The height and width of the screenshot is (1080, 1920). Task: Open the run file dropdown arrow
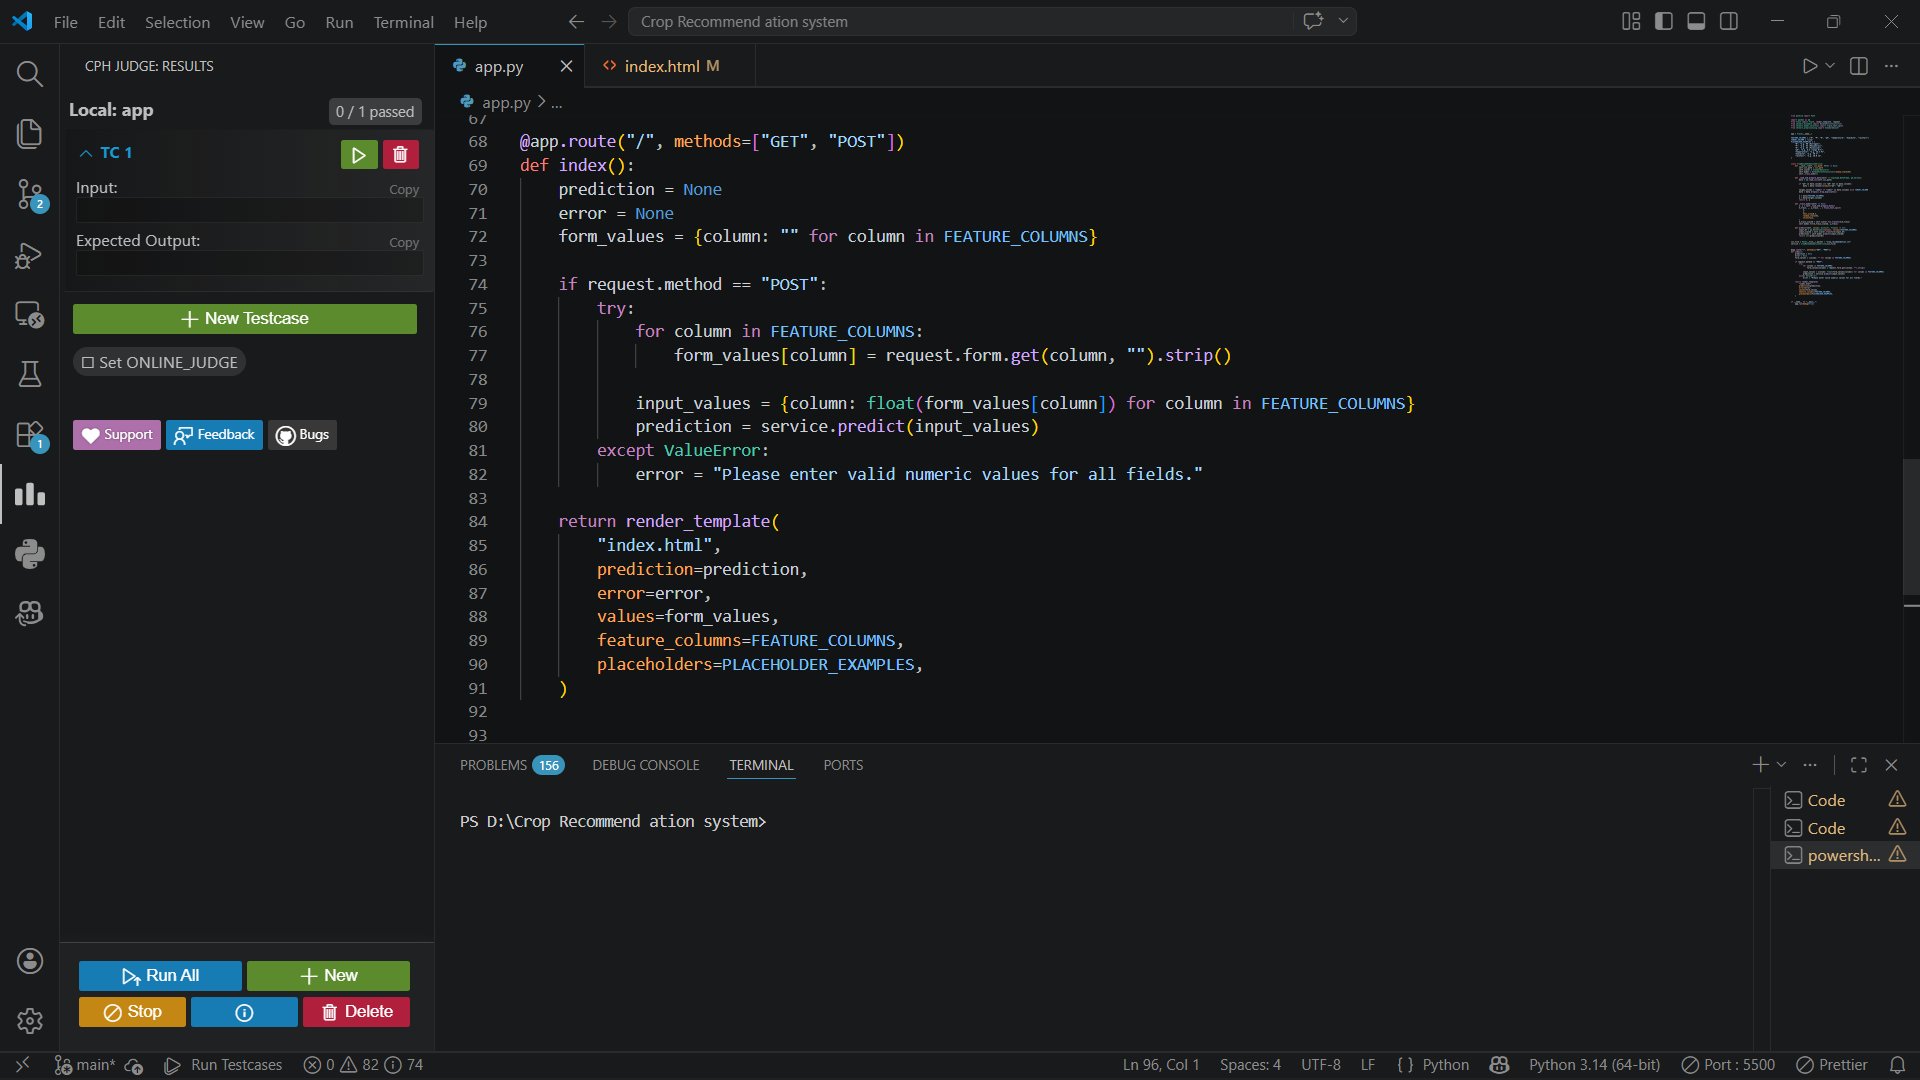(x=1830, y=66)
